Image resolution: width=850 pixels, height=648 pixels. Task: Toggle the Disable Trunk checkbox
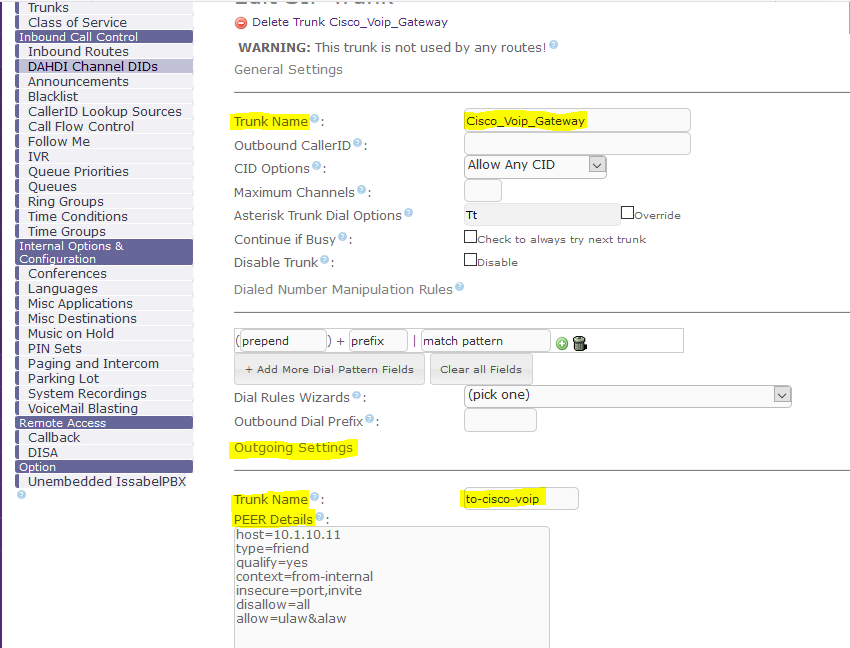470,260
